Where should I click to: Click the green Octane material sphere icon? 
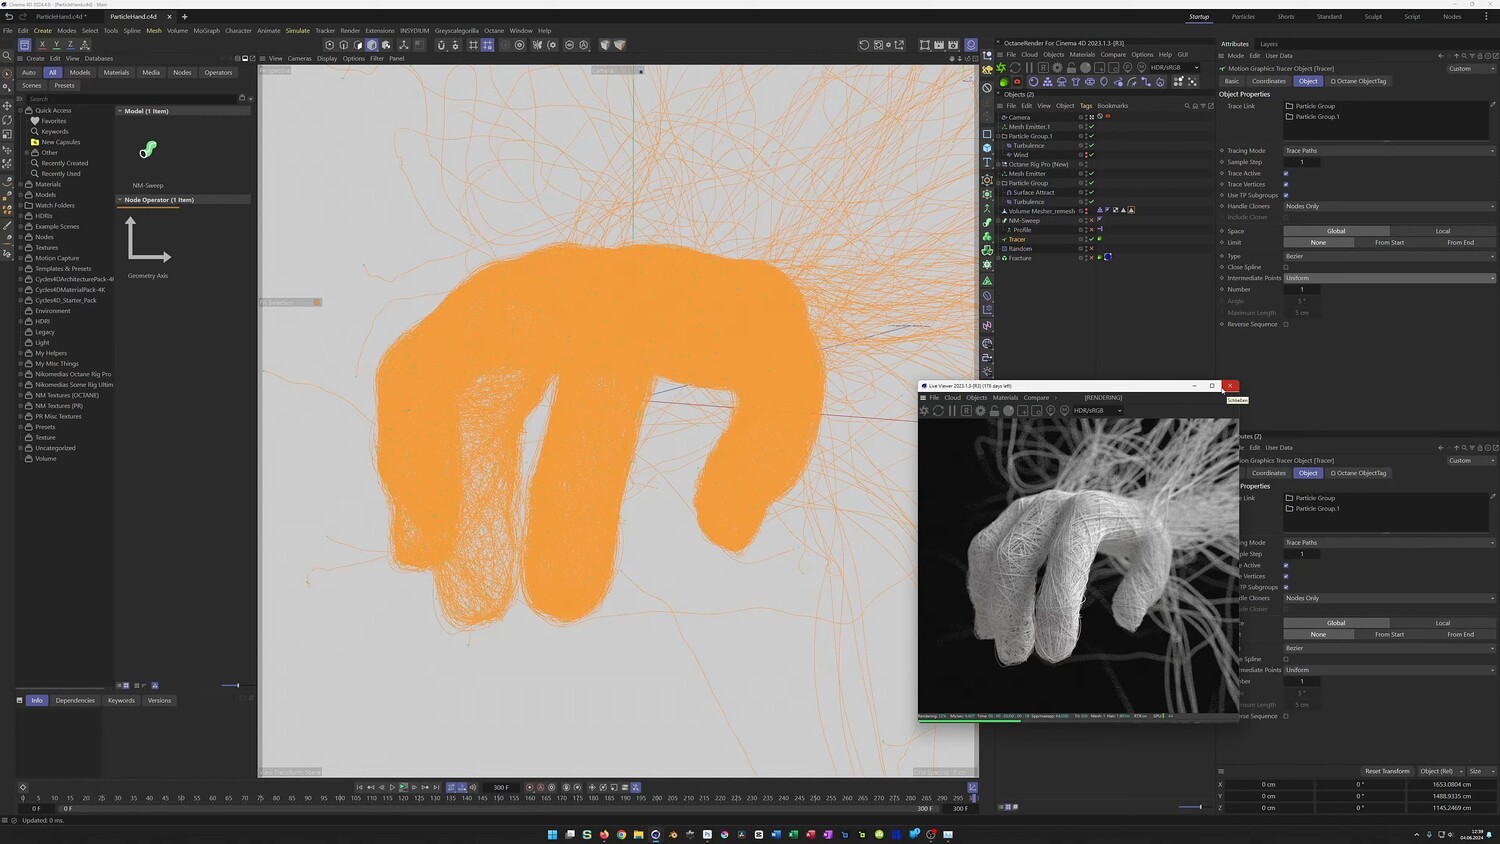1004,82
